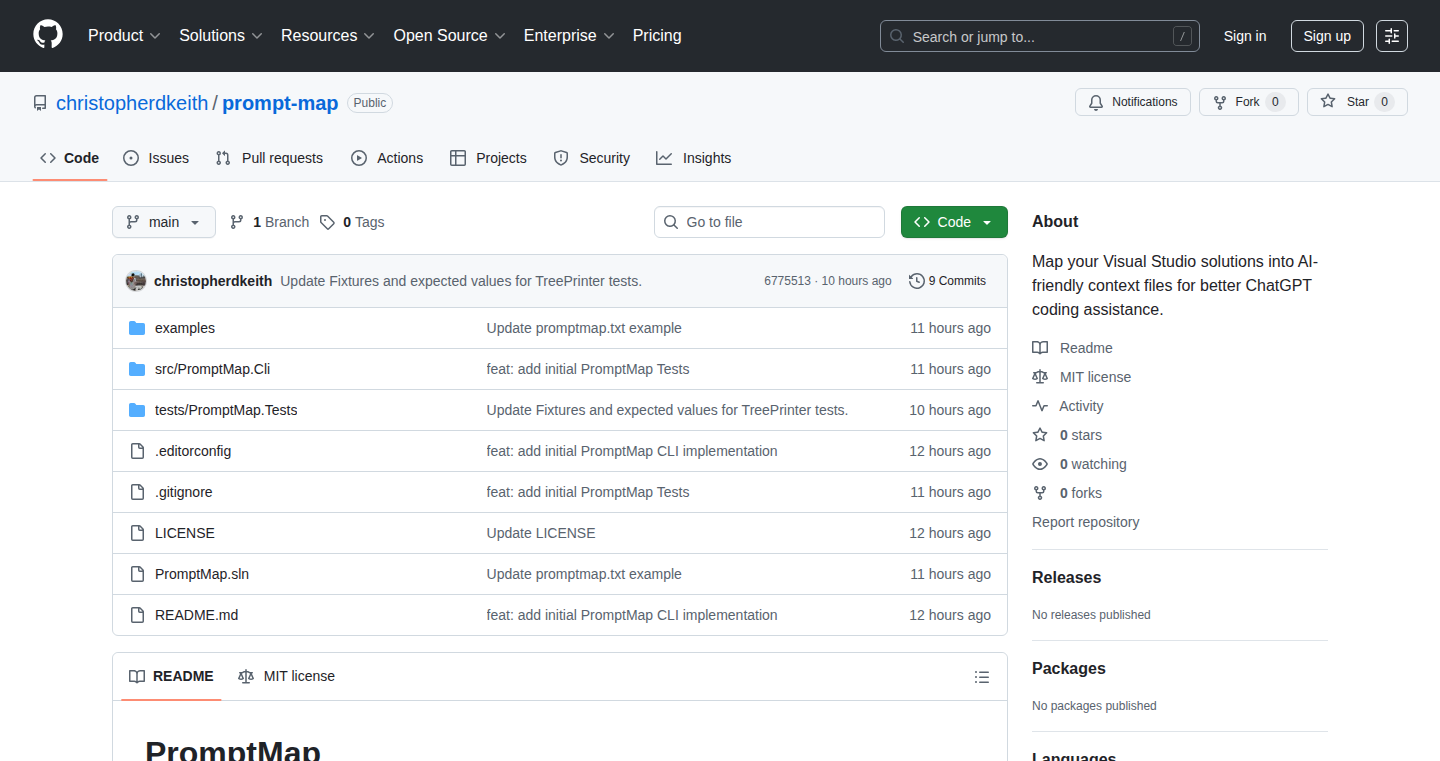Click the GitHub logo icon
1440x761 pixels.
pyautogui.click(x=48, y=35)
